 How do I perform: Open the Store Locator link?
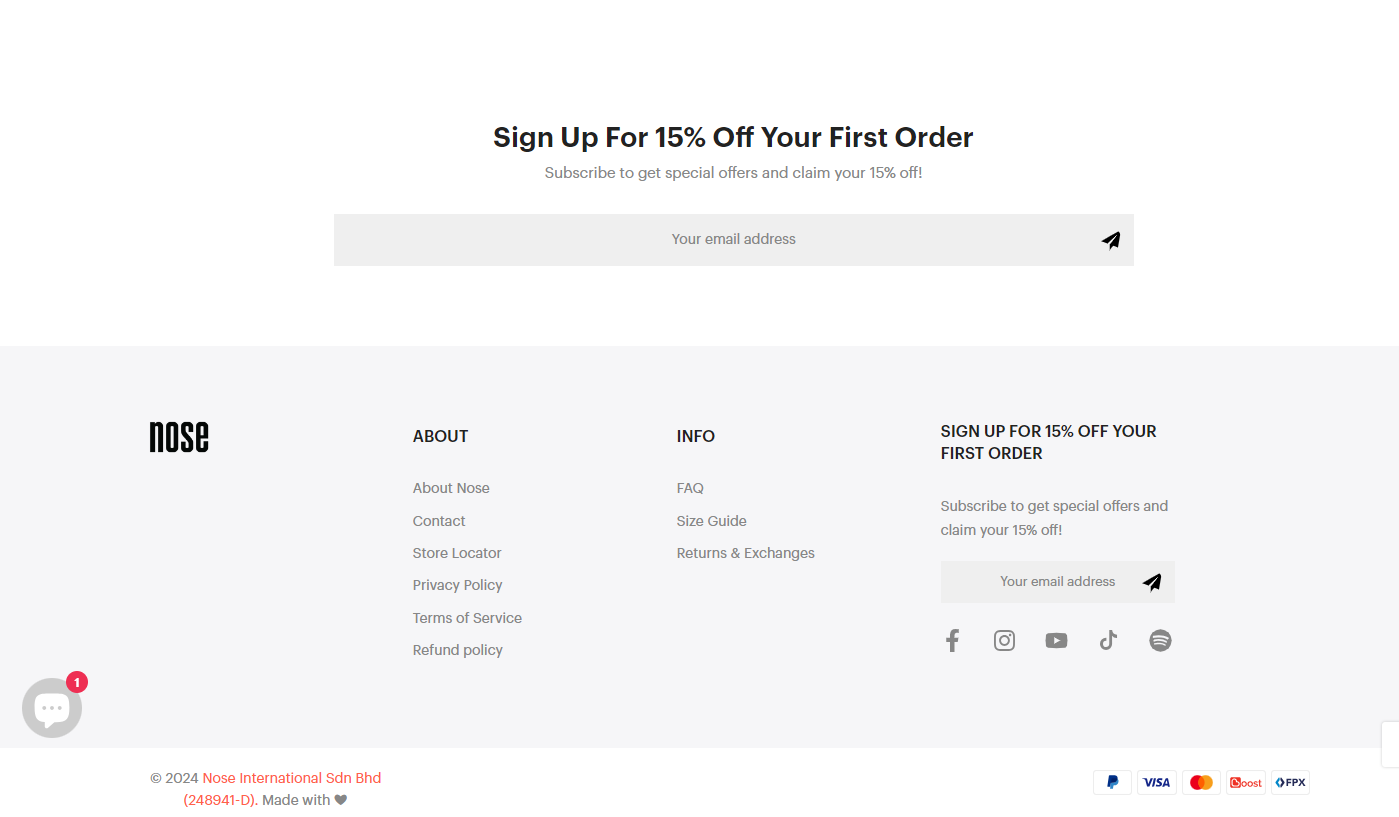(457, 553)
